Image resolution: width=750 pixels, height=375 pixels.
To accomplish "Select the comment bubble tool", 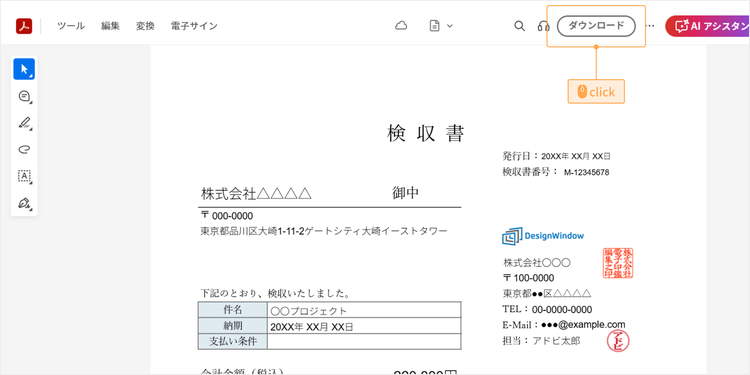I will pos(24,96).
